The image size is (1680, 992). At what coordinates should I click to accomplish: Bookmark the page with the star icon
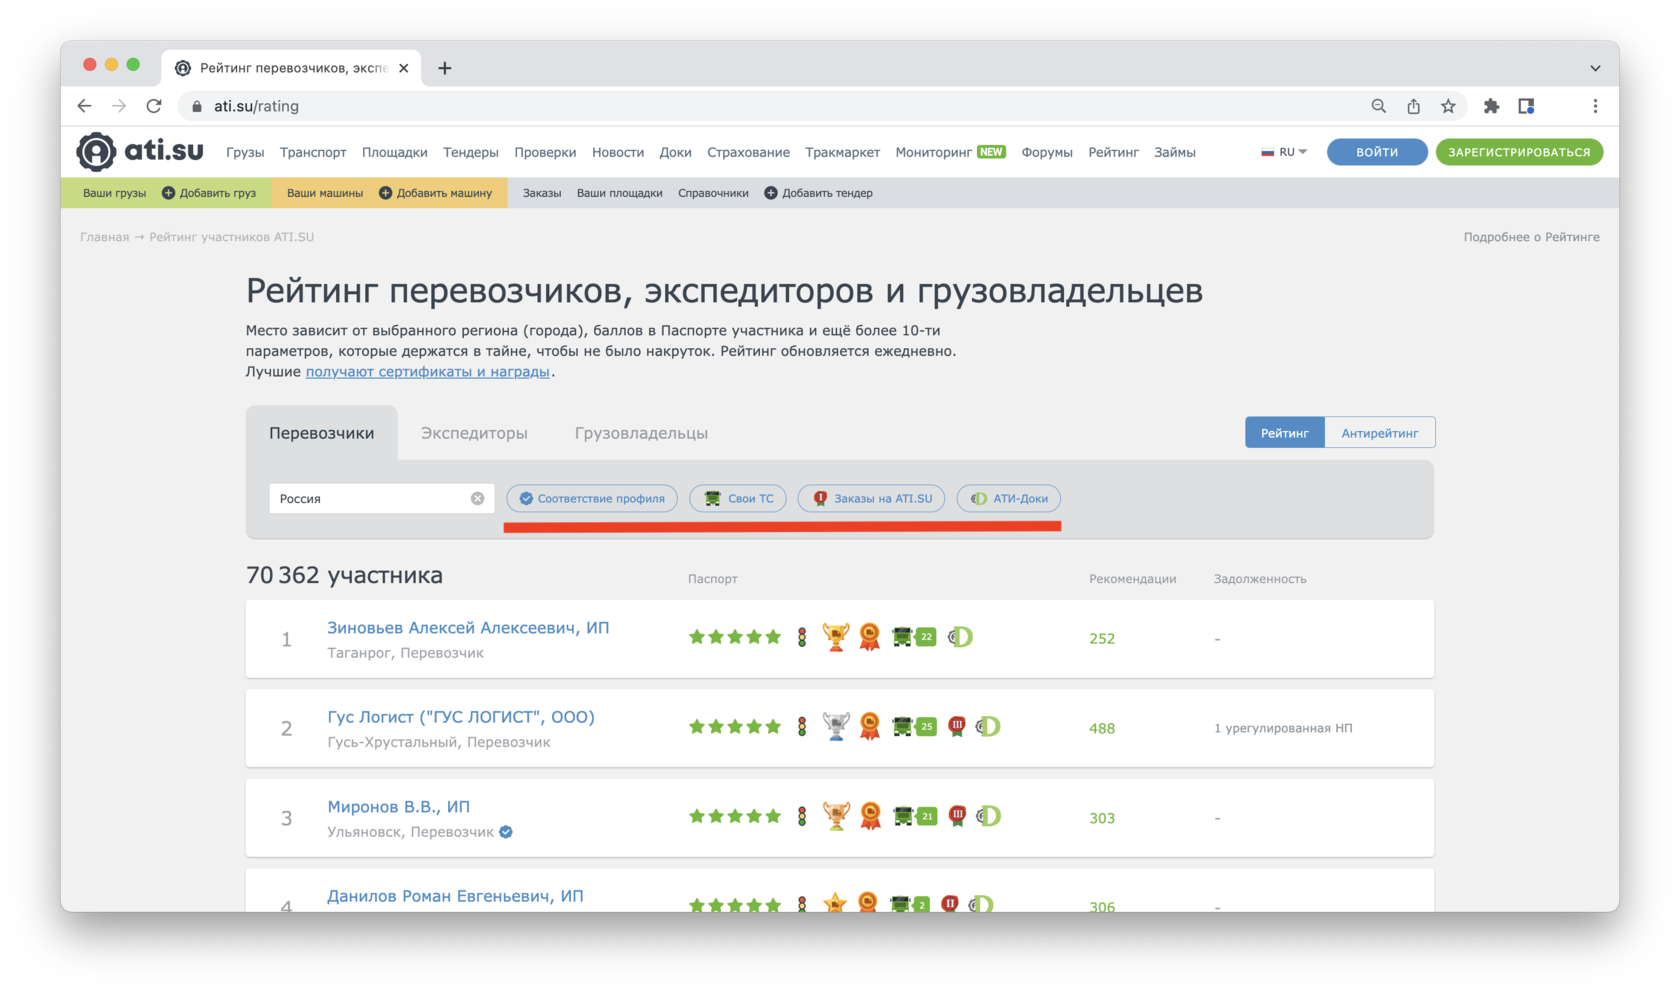click(x=1448, y=106)
